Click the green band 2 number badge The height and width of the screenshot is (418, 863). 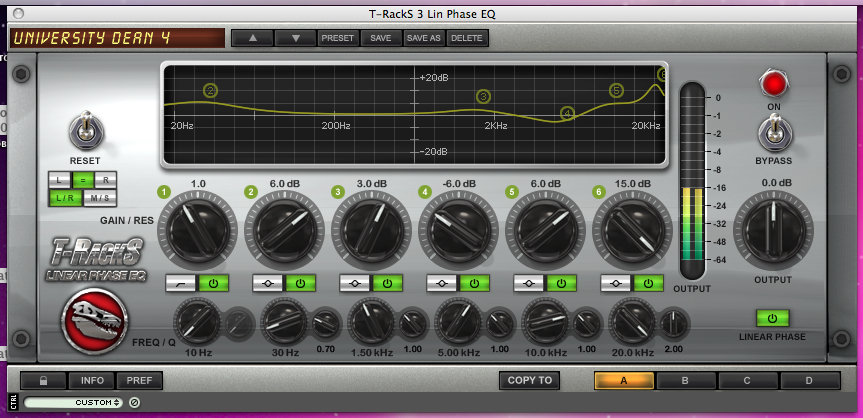251,192
